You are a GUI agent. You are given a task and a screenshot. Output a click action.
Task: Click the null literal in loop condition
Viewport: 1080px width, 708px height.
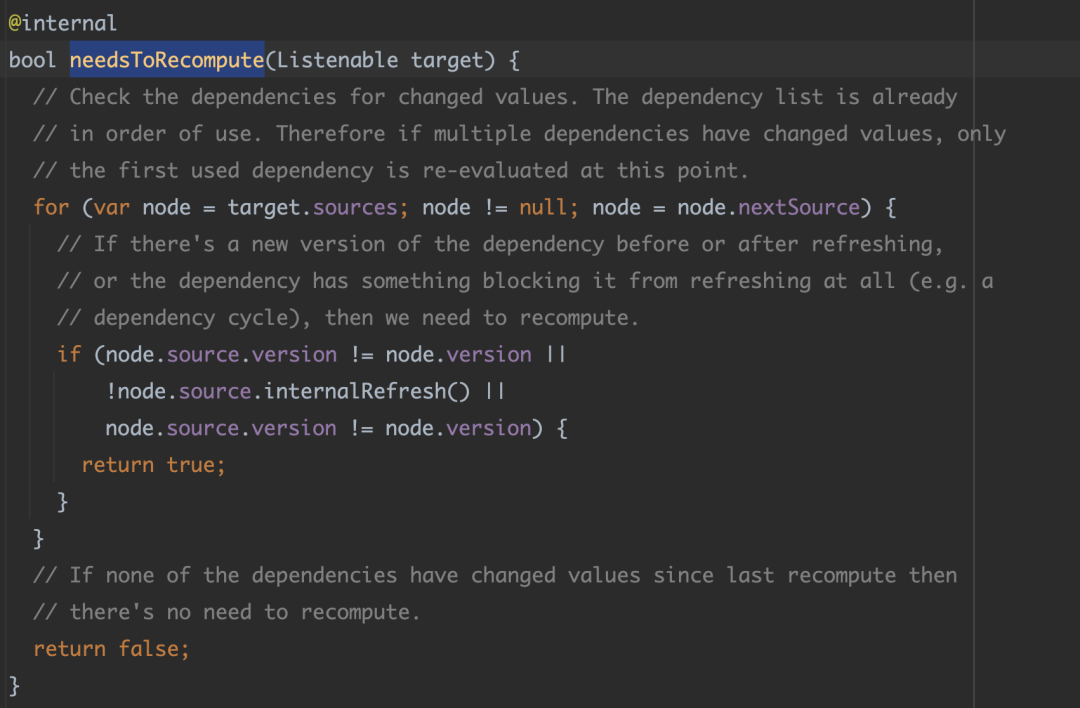(543, 208)
